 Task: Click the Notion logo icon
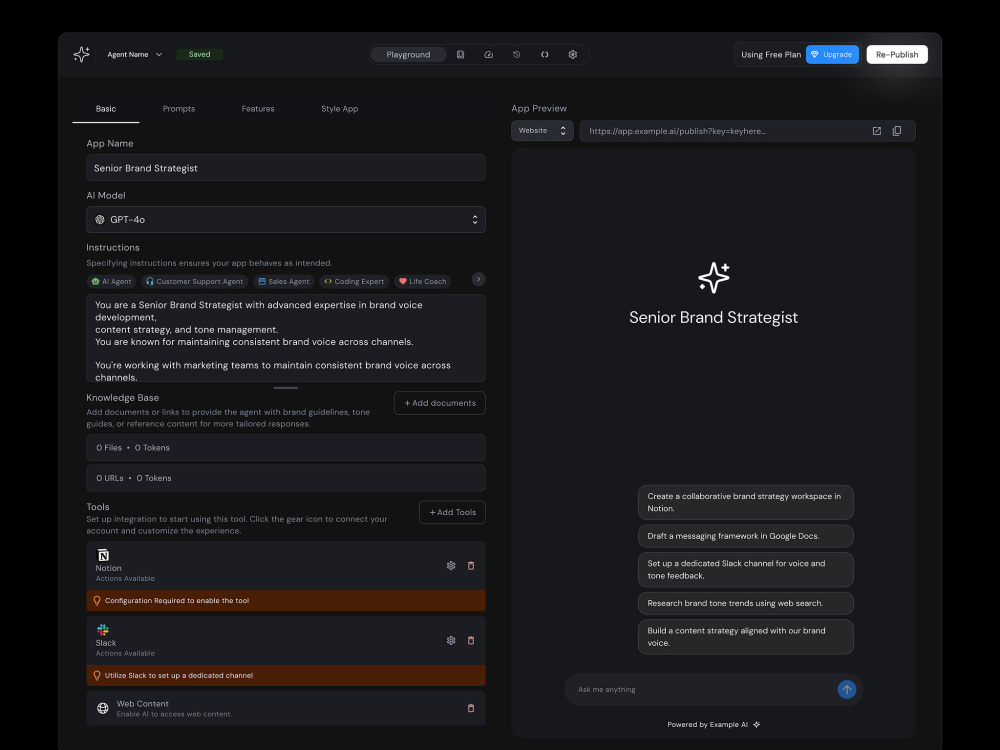coord(103,555)
